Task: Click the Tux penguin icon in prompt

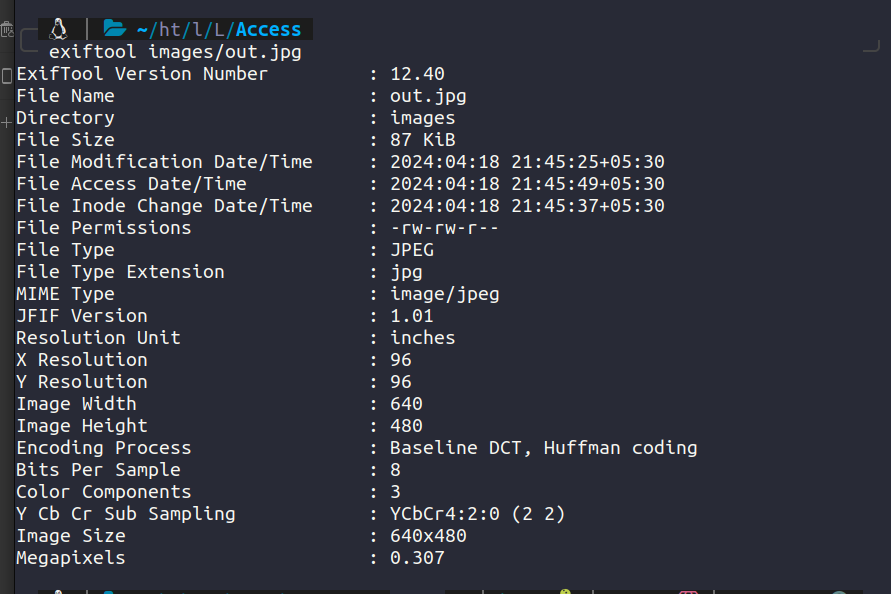Action: [x=58, y=29]
